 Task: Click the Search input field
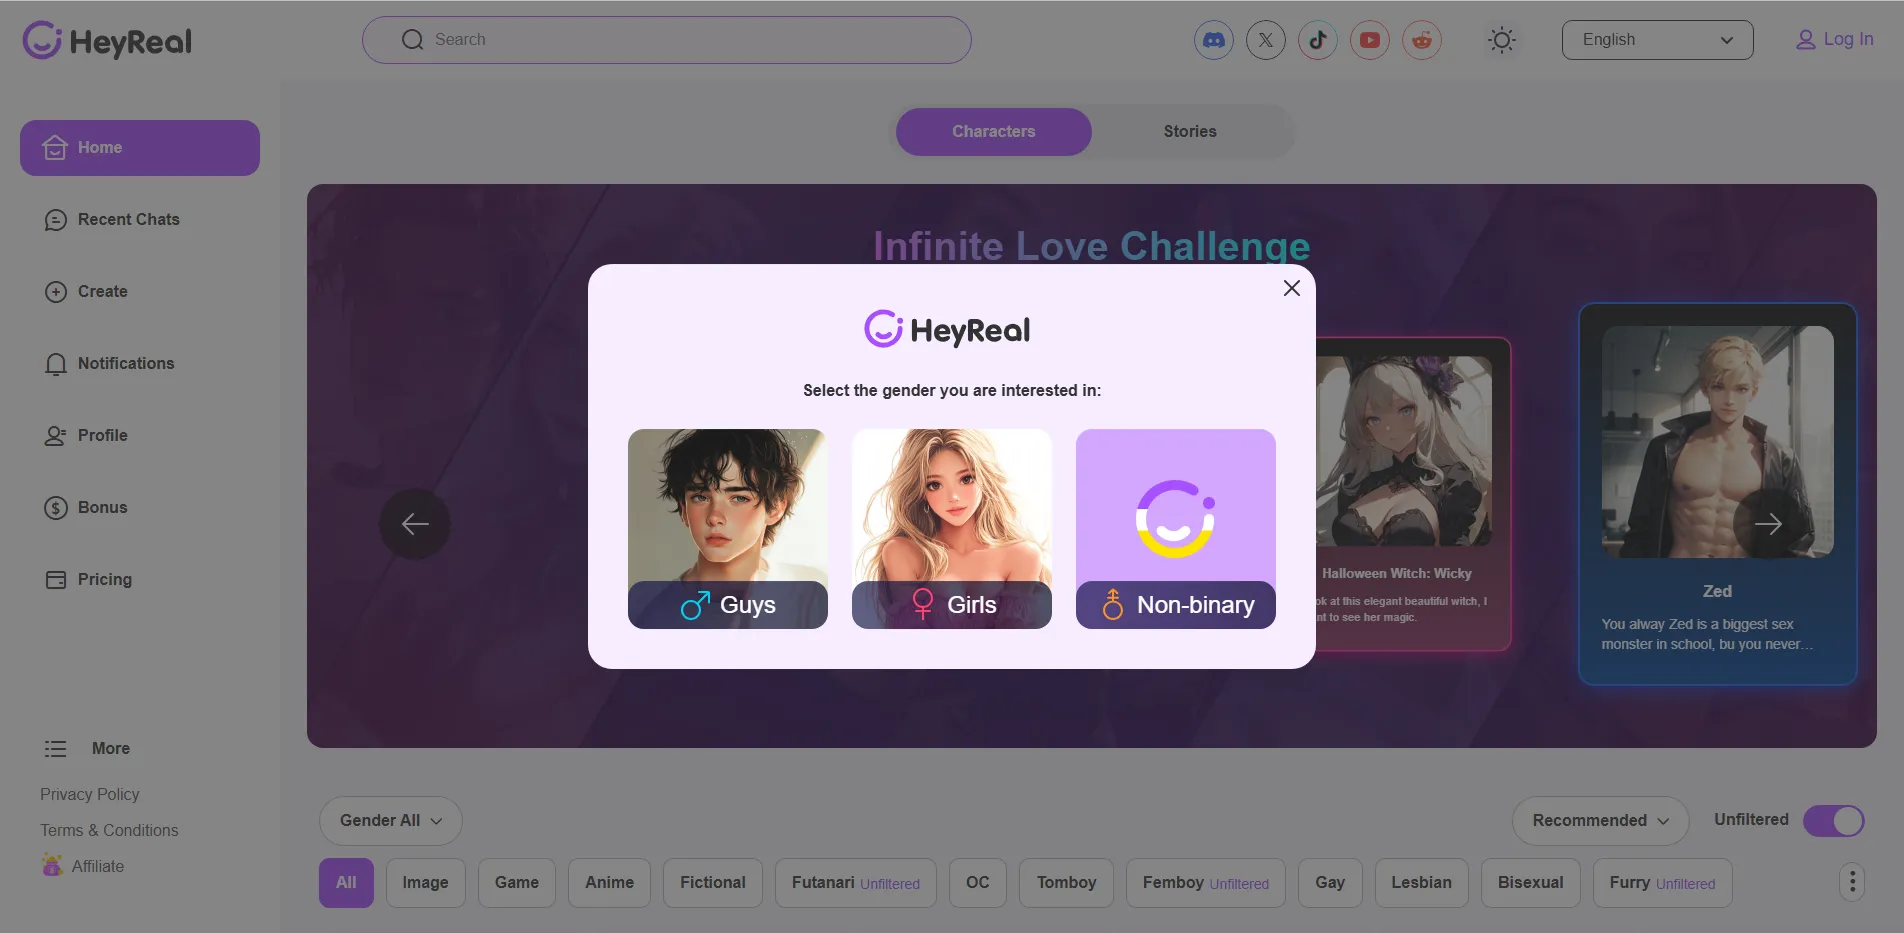666,40
